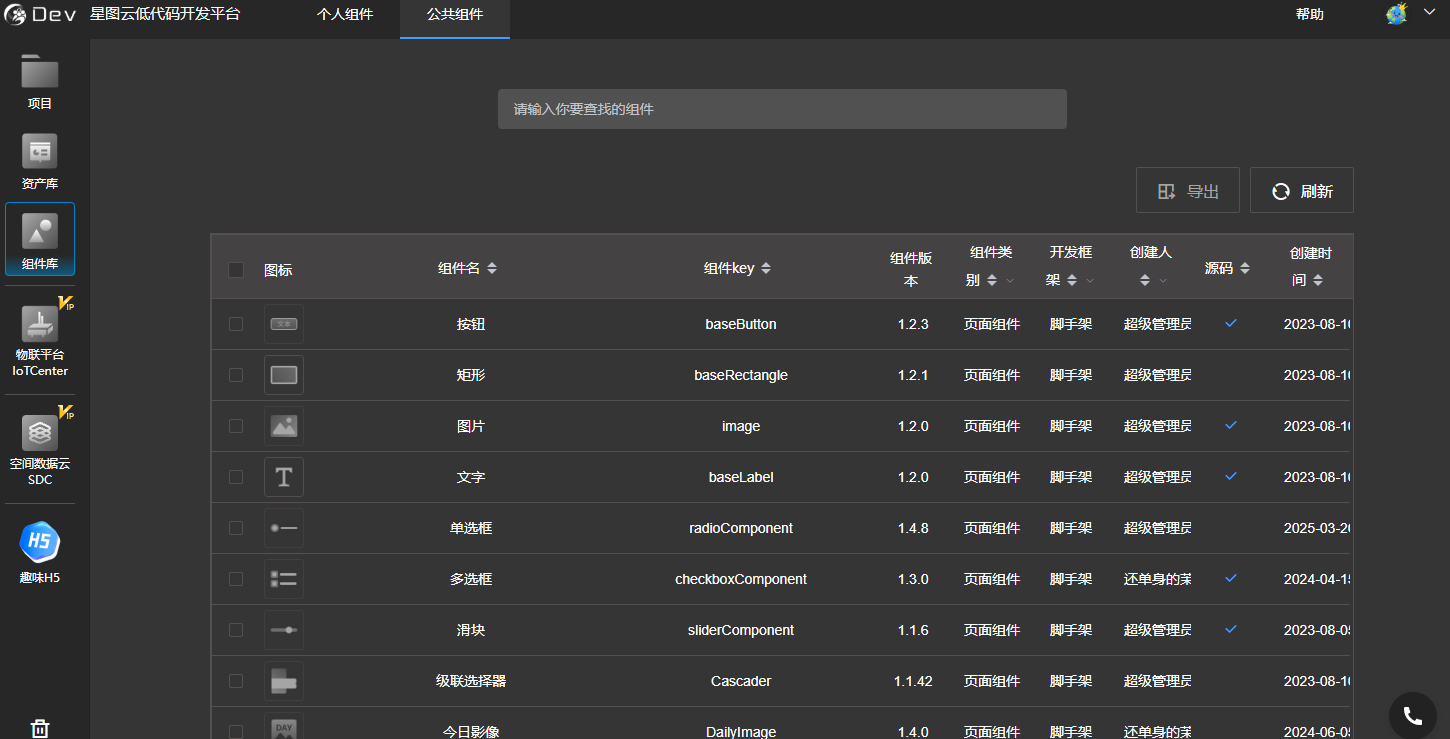Open the 项目 folder icon in sidebar
The image size is (1450, 739).
click(40, 72)
